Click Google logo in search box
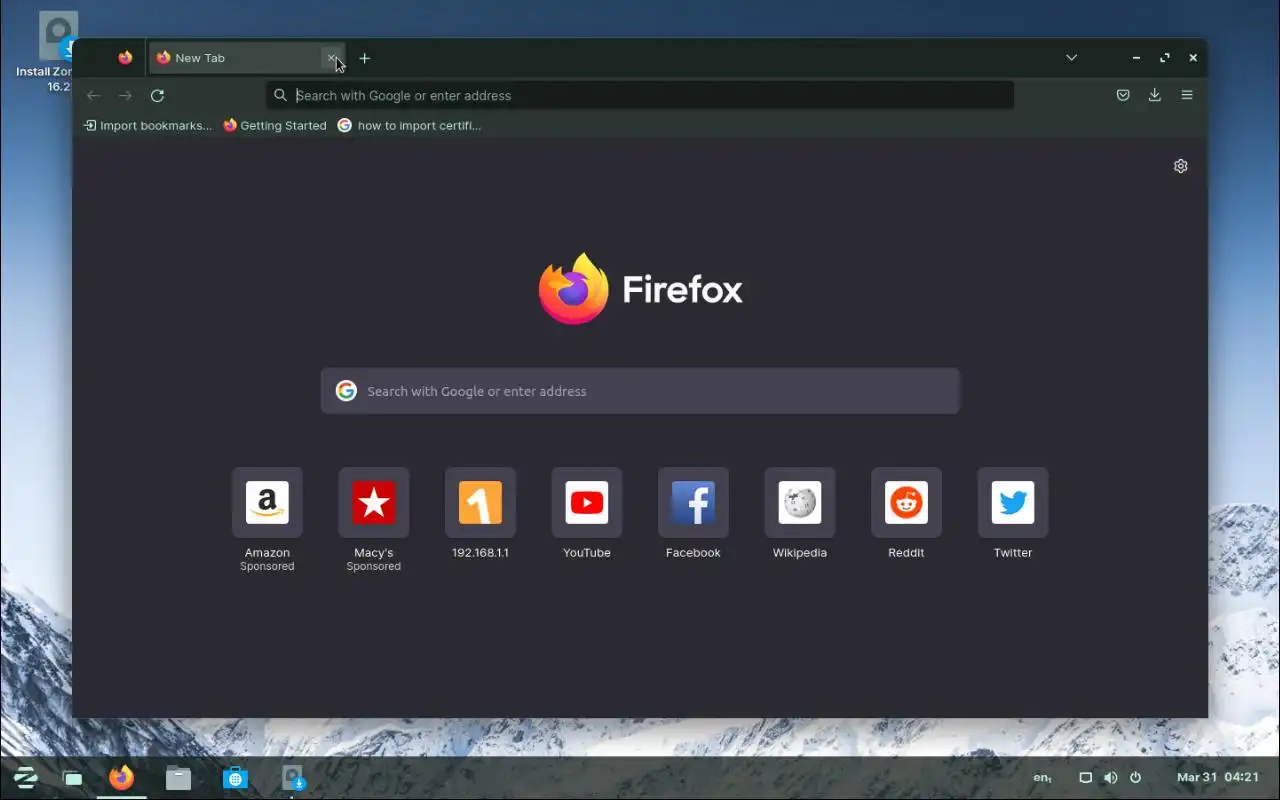Image resolution: width=1280 pixels, height=800 pixels. (346, 391)
